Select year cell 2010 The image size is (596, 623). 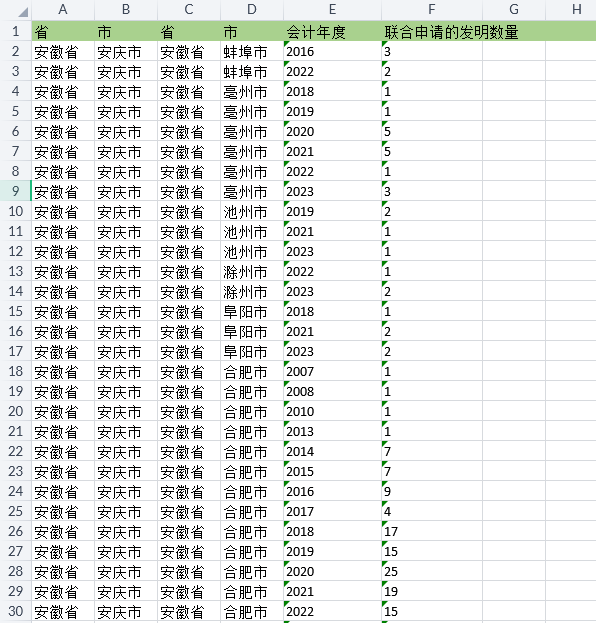coord(333,411)
